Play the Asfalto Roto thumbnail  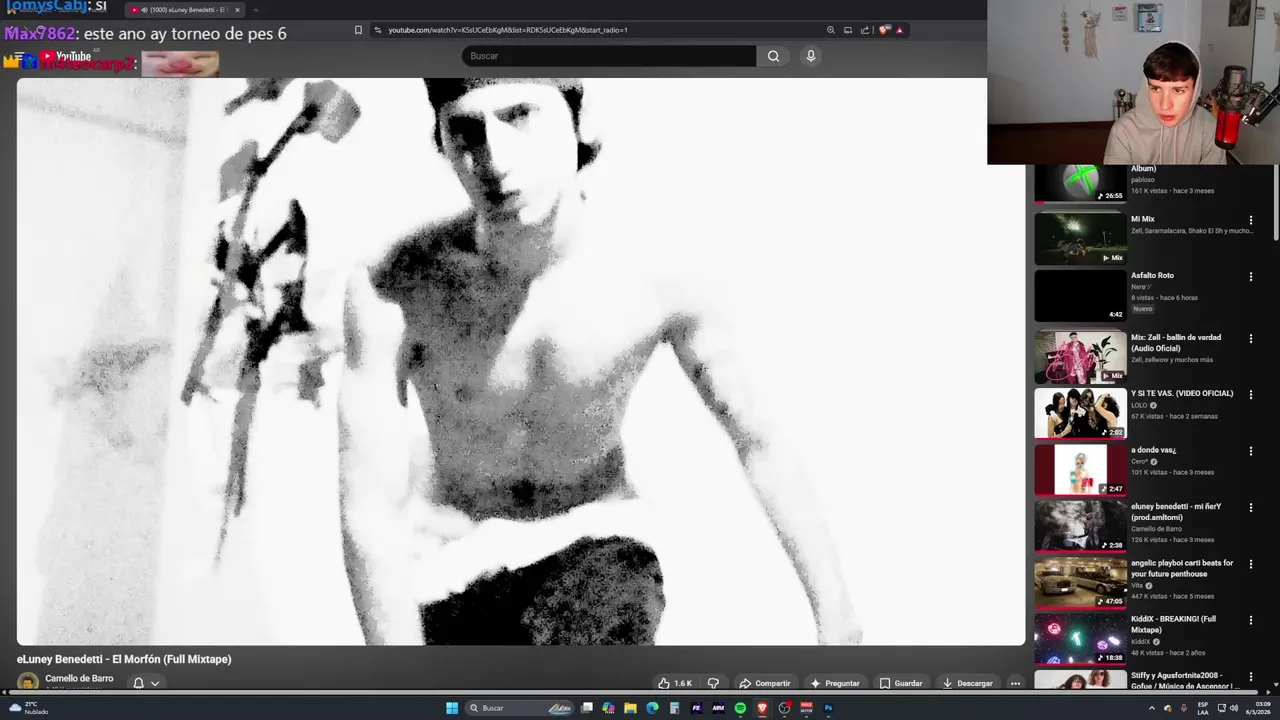click(1080, 295)
